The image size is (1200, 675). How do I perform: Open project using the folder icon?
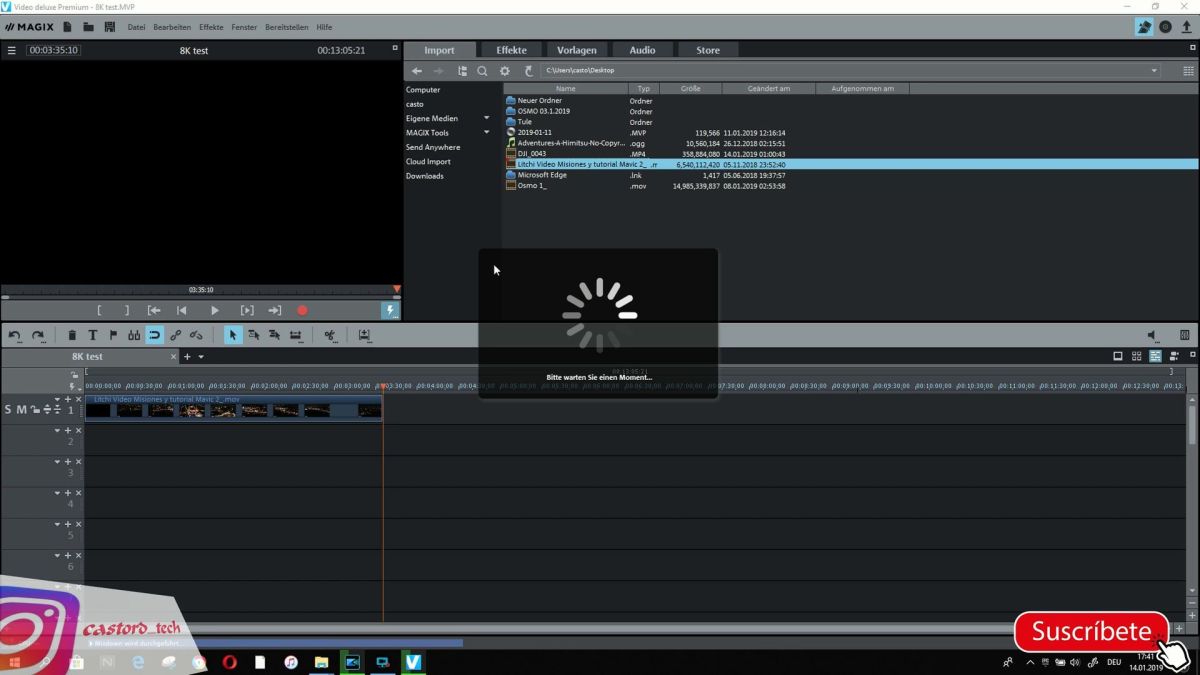pos(88,27)
